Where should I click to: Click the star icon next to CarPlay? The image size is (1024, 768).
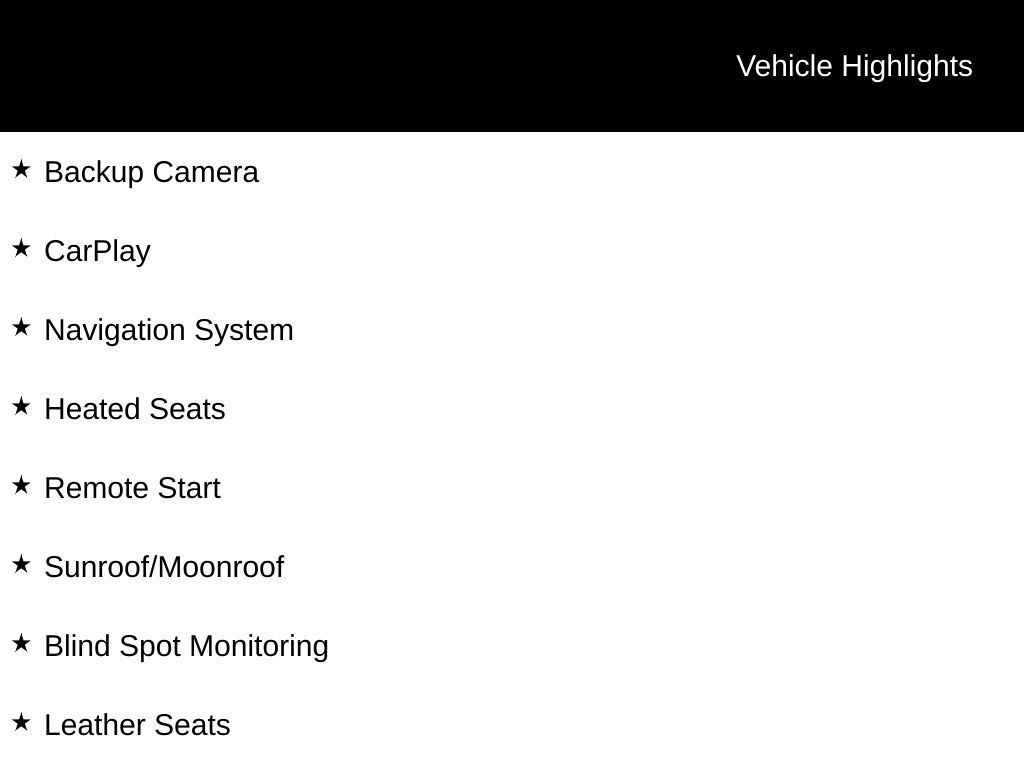21,248
